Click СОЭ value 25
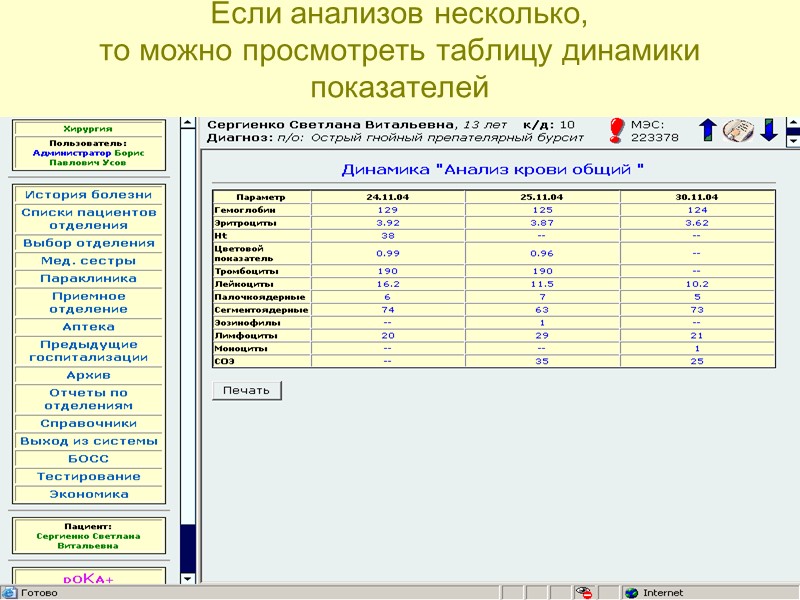Image resolution: width=800 pixels, height=600 pixels. (x=697, y=361)
